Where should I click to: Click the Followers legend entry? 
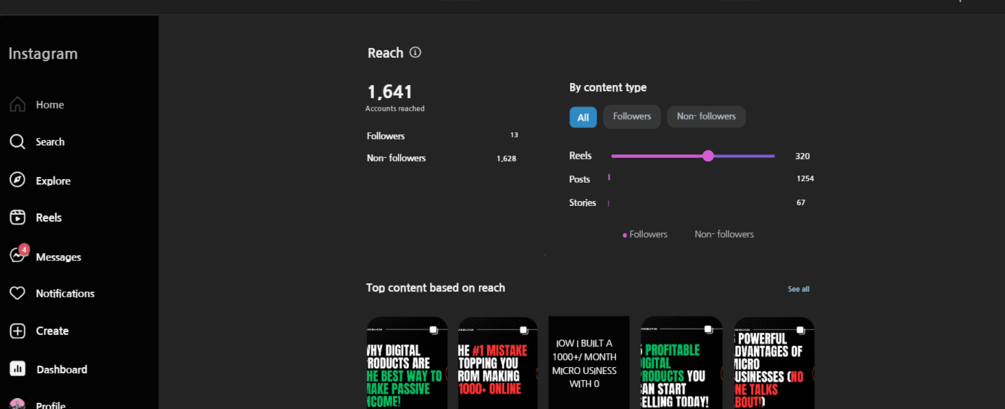point(645,235)
